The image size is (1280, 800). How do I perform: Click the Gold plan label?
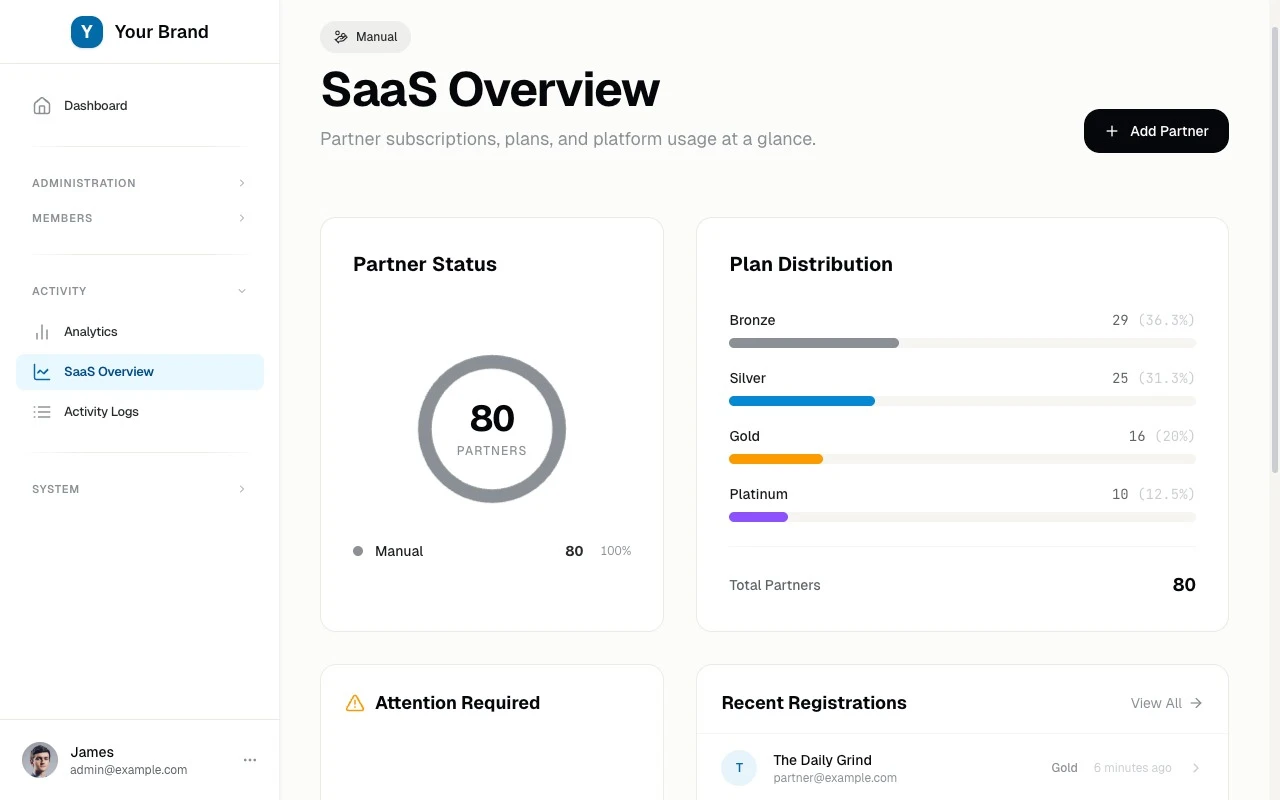point(744,436)
